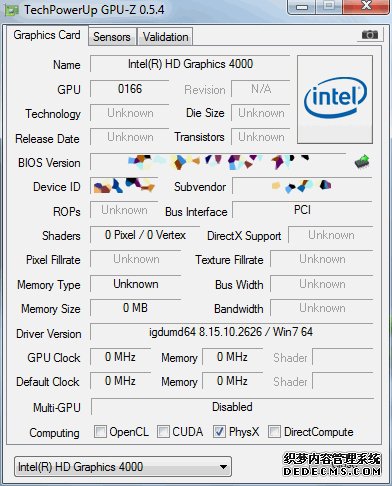
Task: Minimize the GPU-Z window
Action: (x=302, y=6)
